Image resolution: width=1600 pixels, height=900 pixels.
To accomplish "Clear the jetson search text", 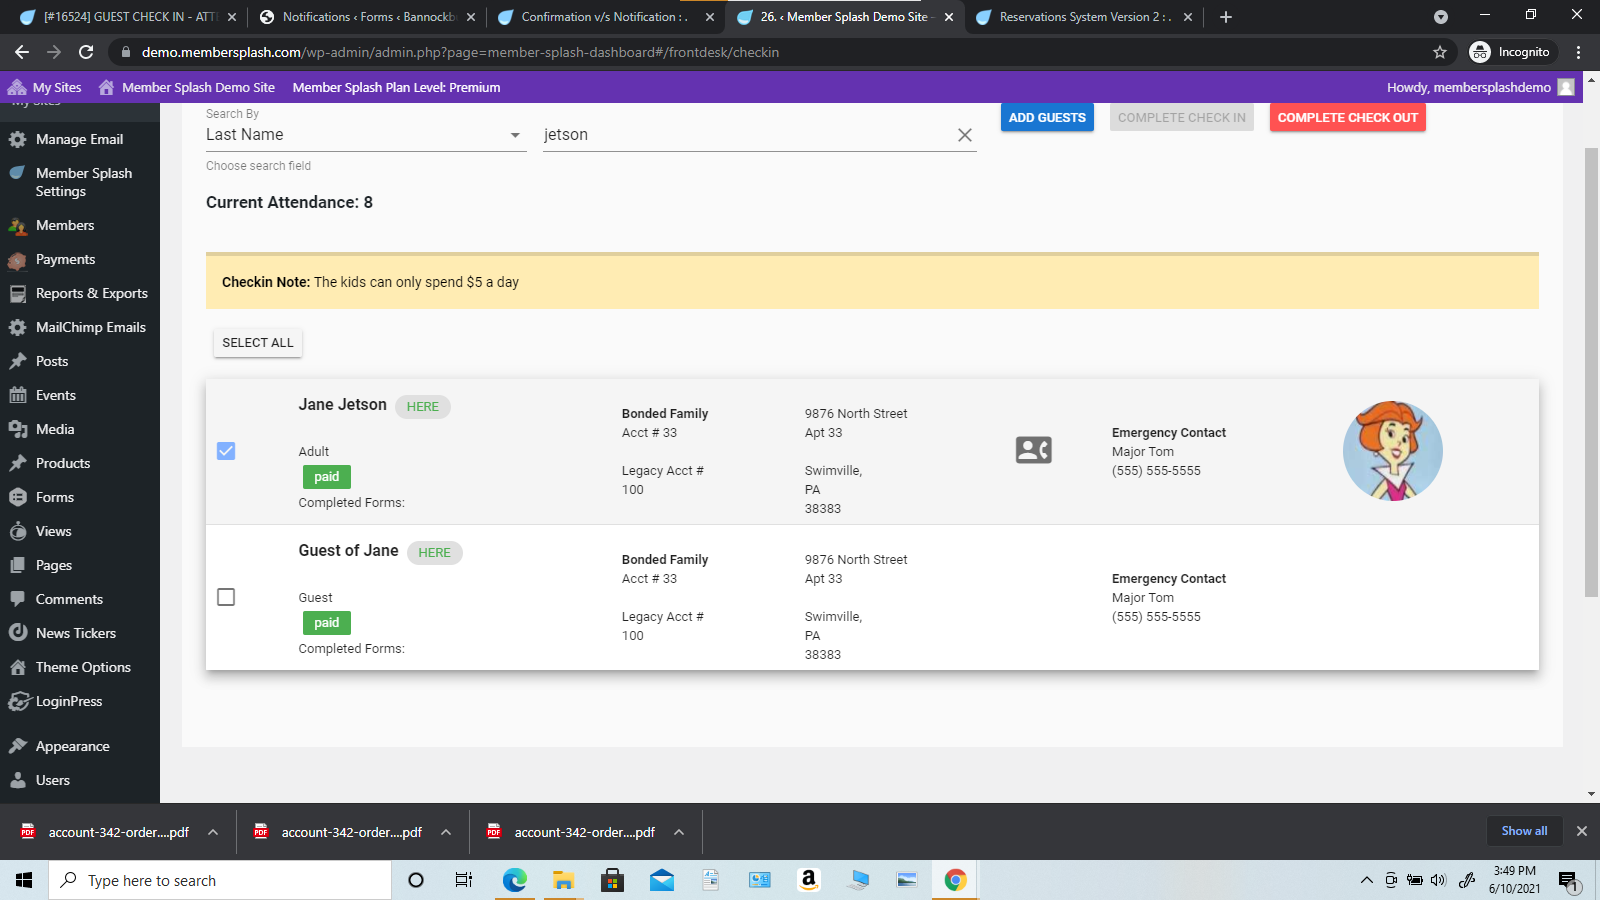I will pos(964,135).
